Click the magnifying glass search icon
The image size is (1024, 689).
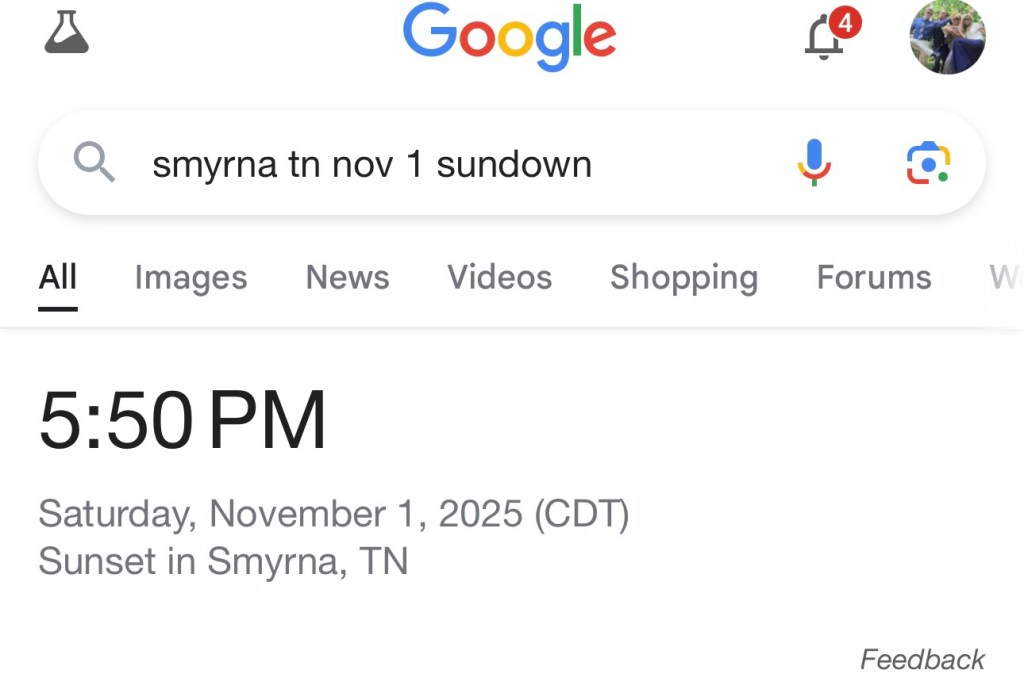coord(95,163)
